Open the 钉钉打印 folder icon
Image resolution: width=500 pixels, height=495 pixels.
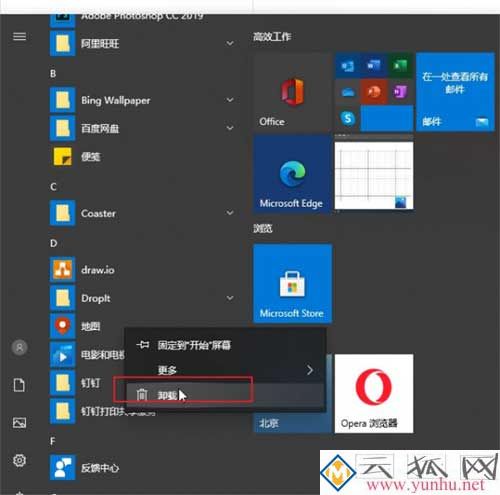tap(62, 411)
